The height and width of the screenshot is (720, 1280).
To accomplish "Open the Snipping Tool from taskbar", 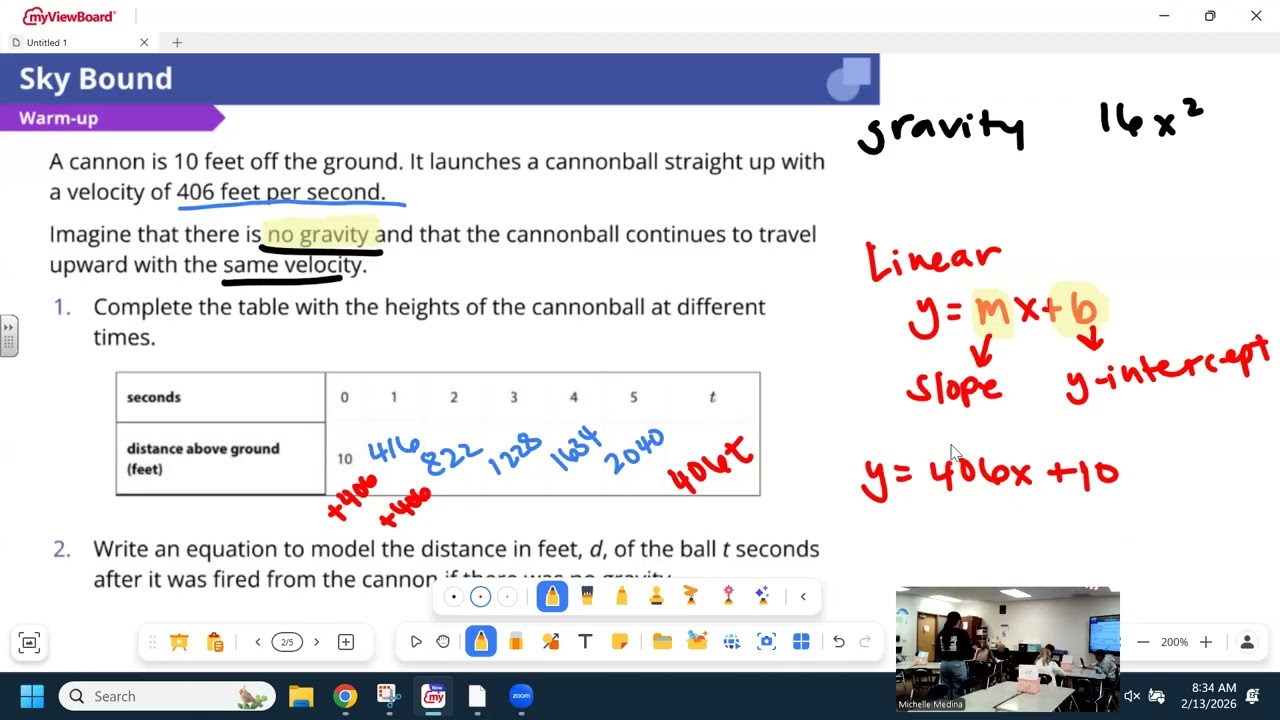I will point(389,696).
